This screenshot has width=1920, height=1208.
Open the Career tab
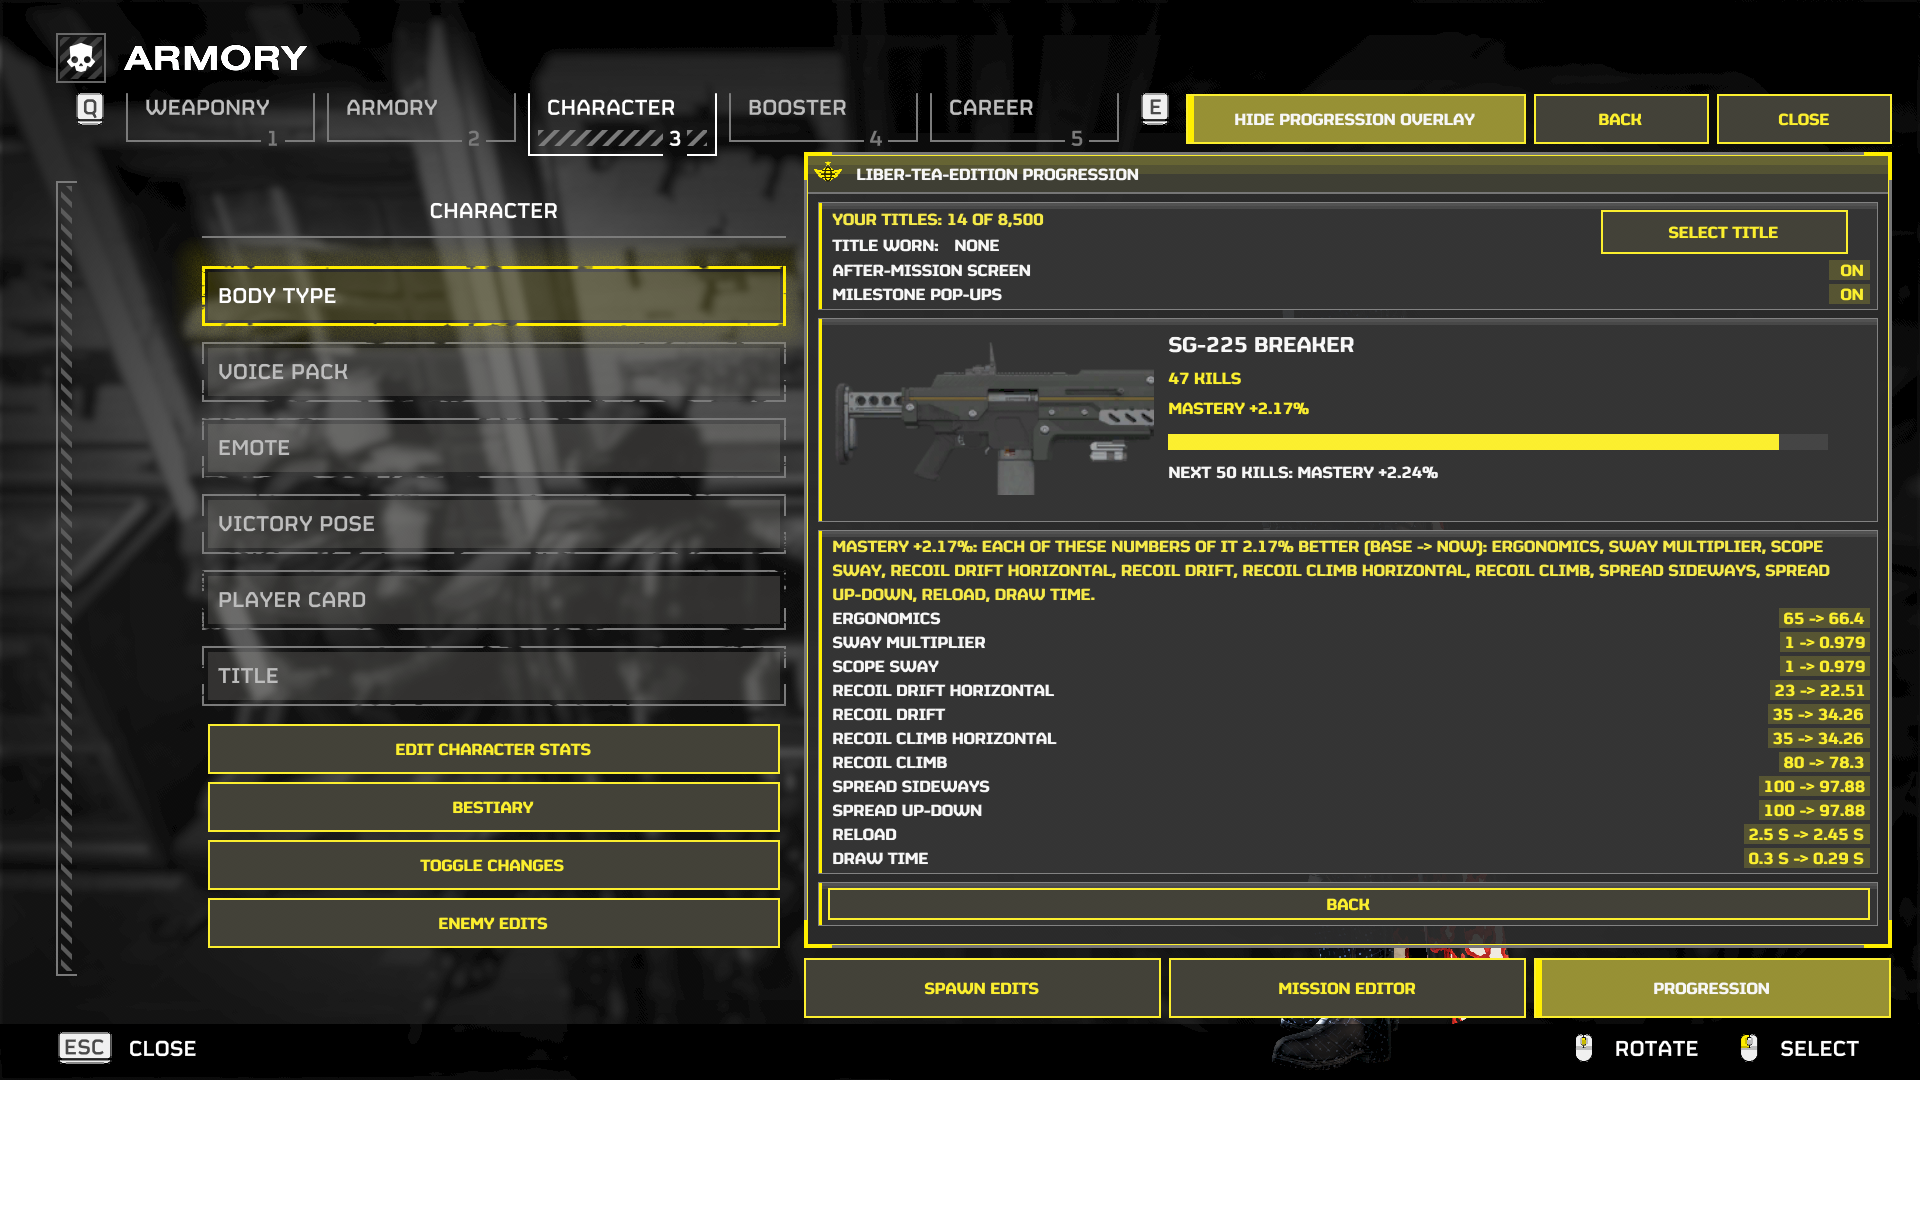1024,118
